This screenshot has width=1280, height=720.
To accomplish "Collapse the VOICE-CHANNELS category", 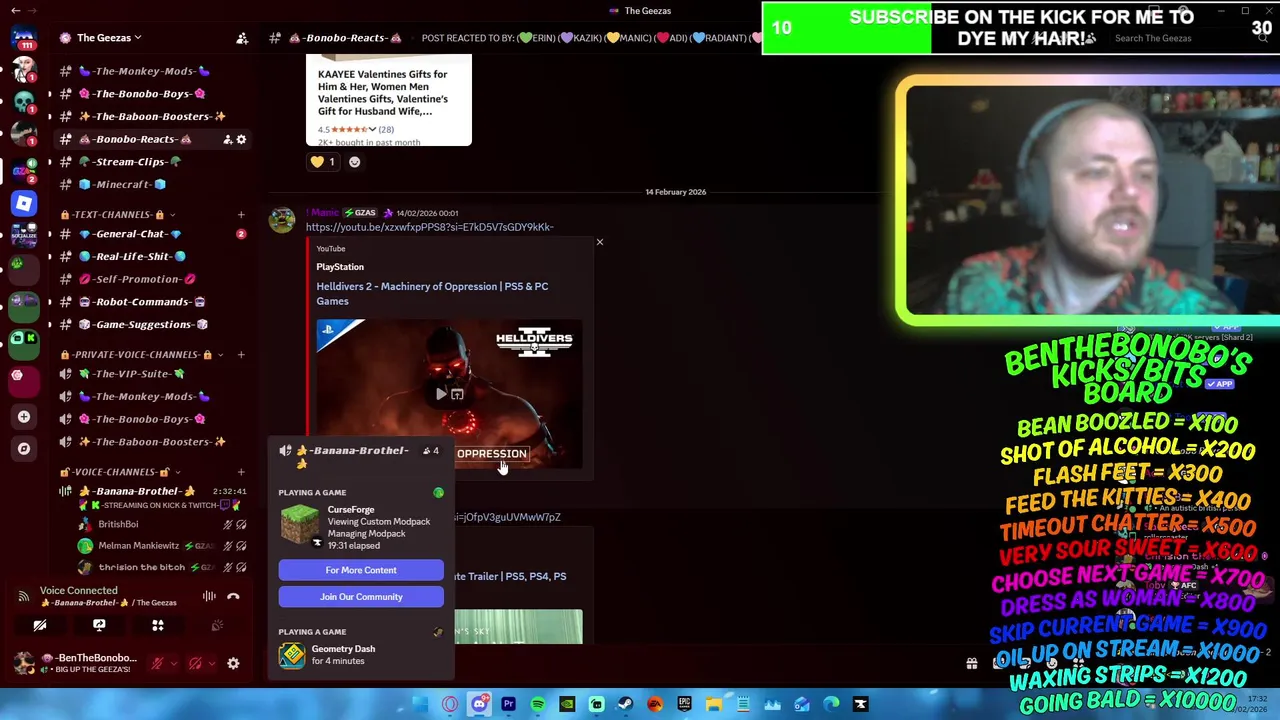I will [x=120, y=472].
